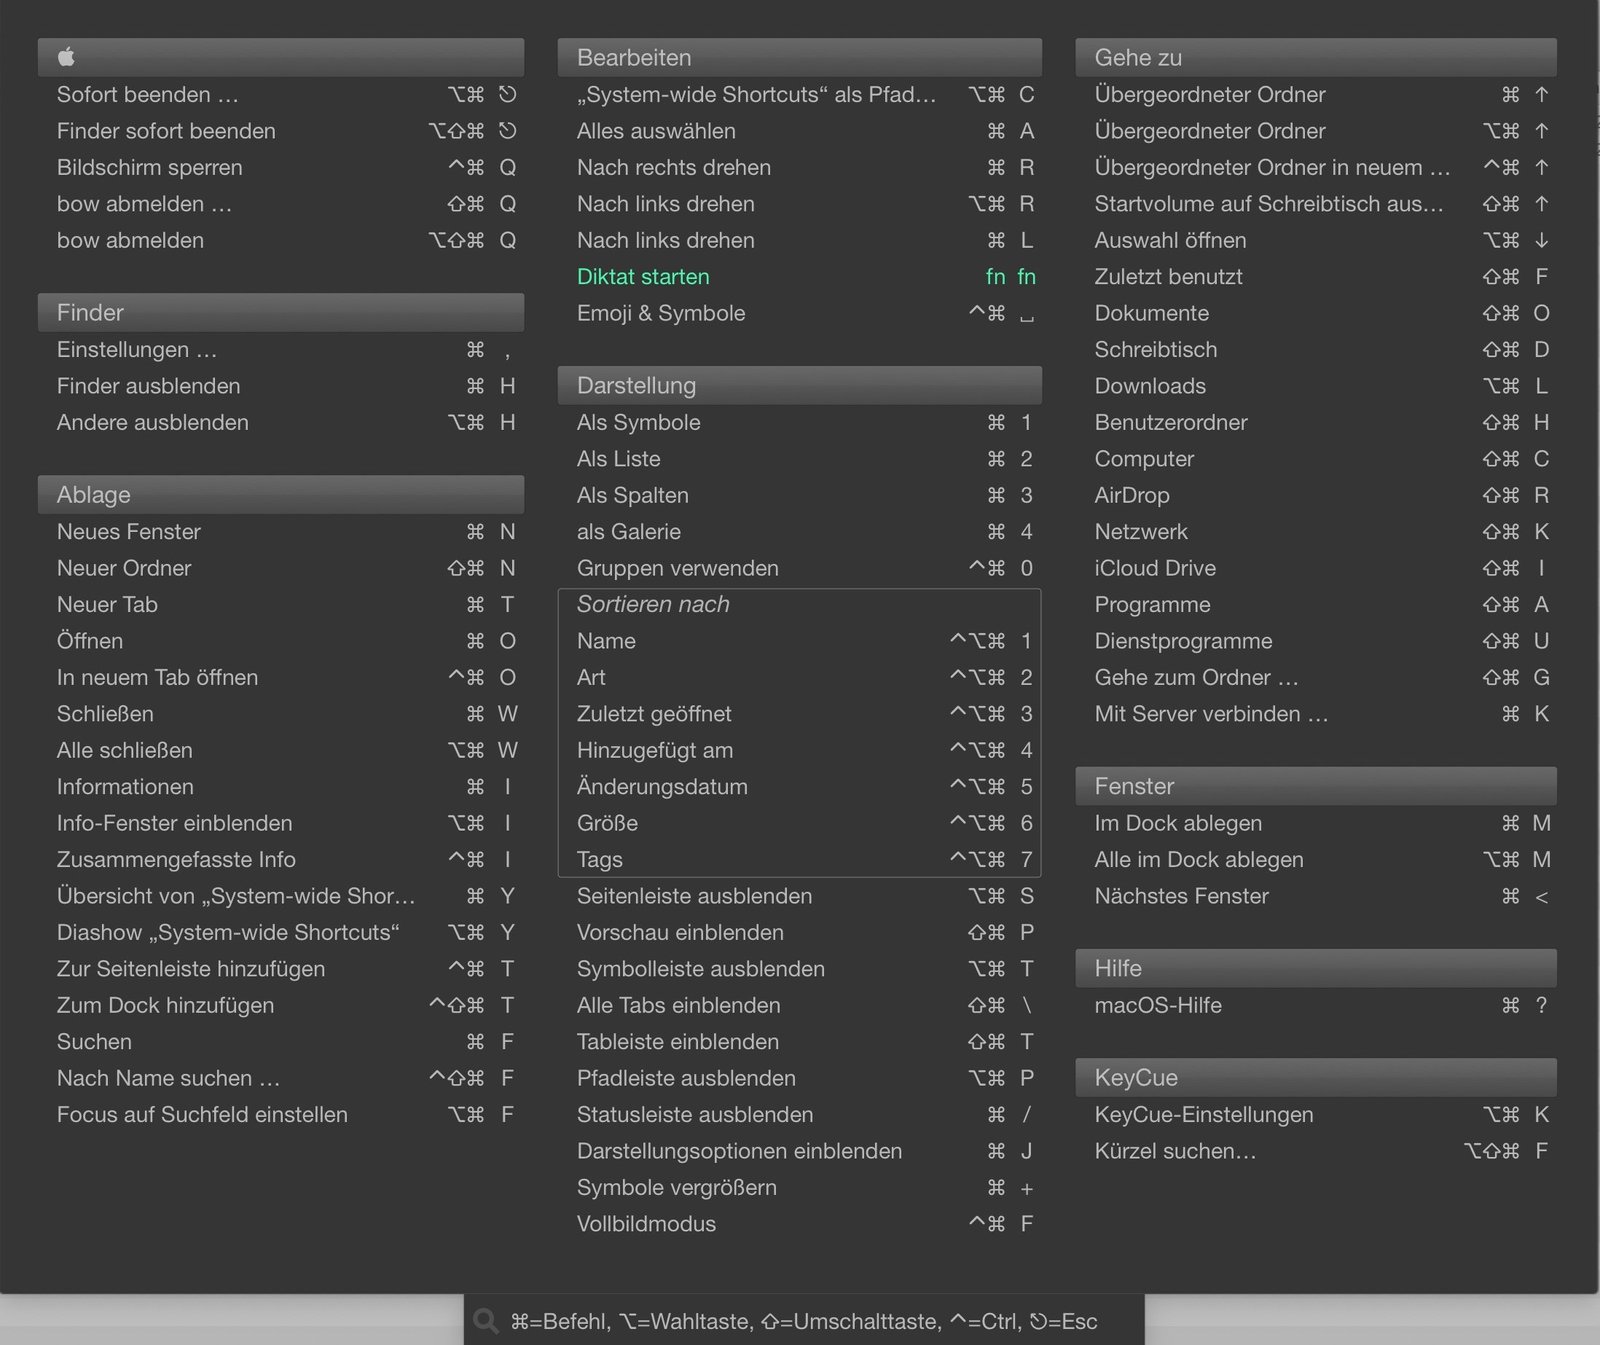The image size is (1600, 1345).
Task: Select 'Focus auf Suchfeld einstellen'
Action: coord(281,1115)
